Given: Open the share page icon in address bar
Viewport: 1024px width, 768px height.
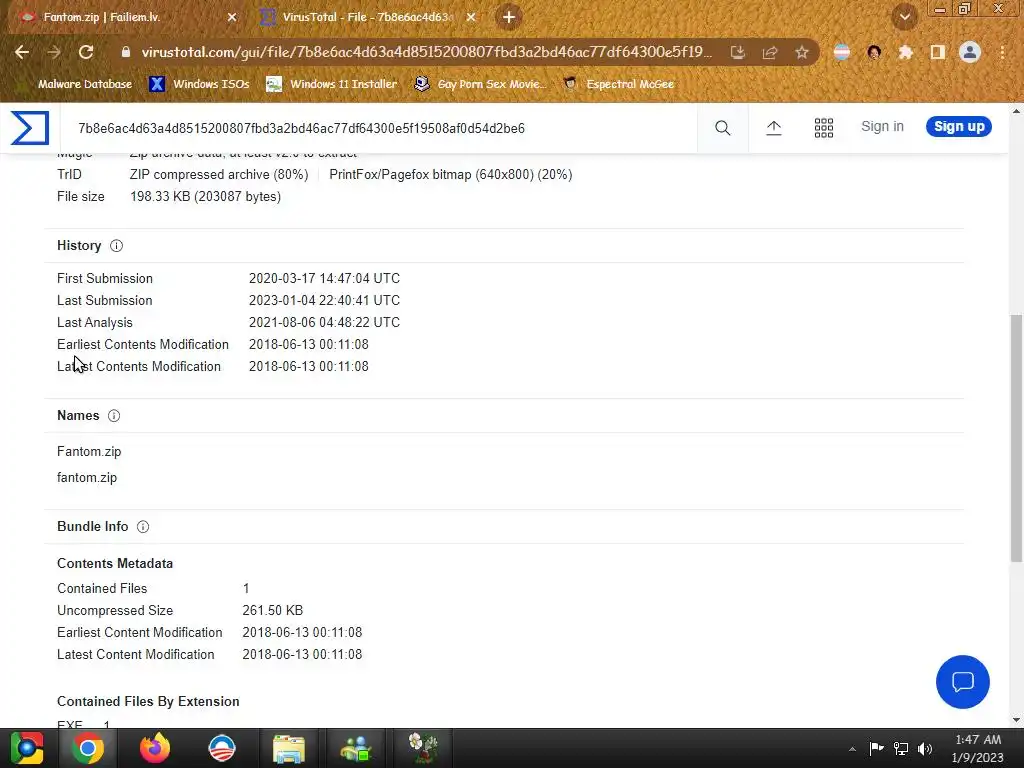Looking at the screenshot, I should click(770, 52).
